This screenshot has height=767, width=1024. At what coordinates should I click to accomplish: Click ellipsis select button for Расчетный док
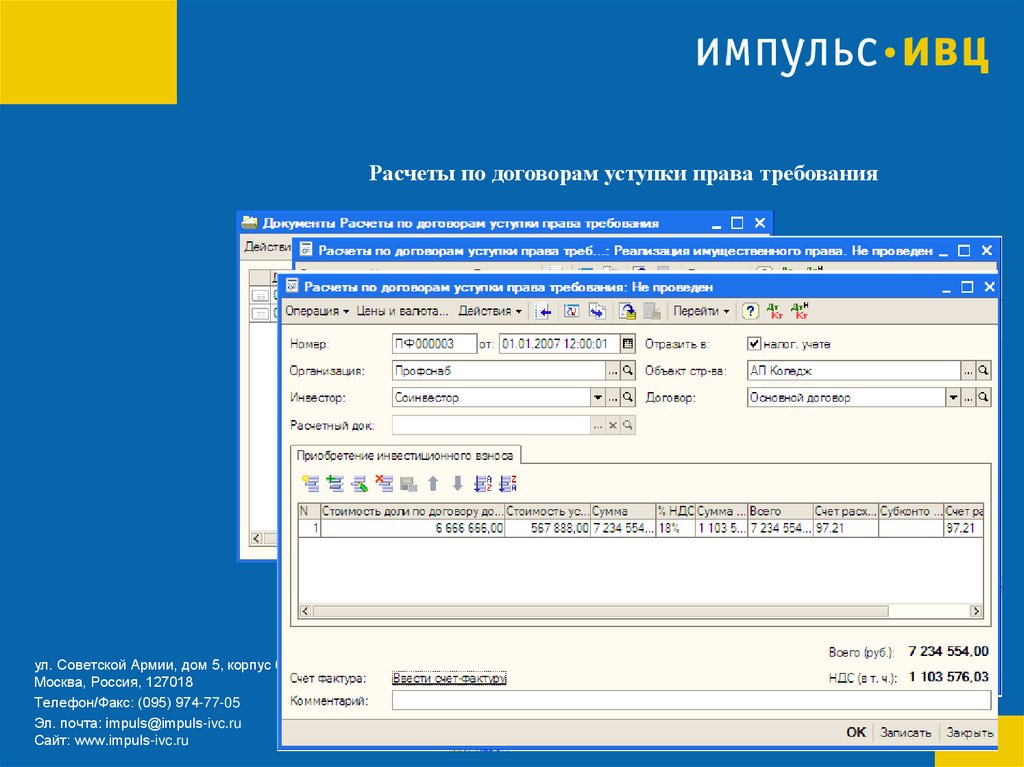point(598,425)
